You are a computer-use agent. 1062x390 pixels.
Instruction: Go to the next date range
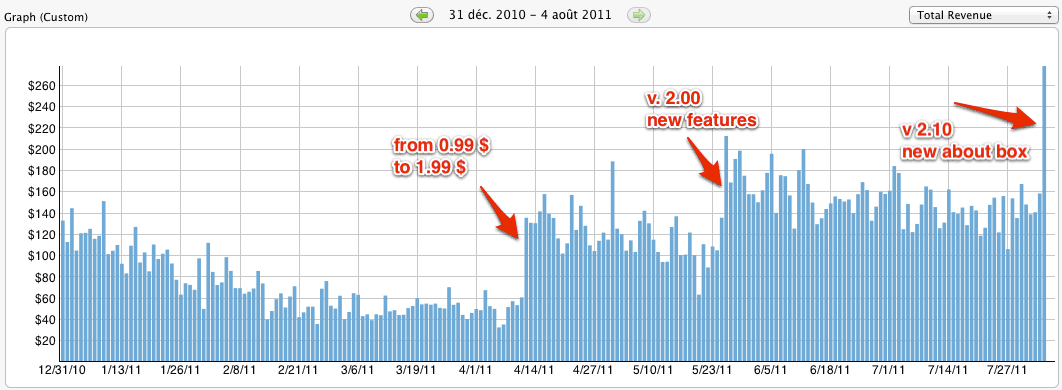coord(639,14)
